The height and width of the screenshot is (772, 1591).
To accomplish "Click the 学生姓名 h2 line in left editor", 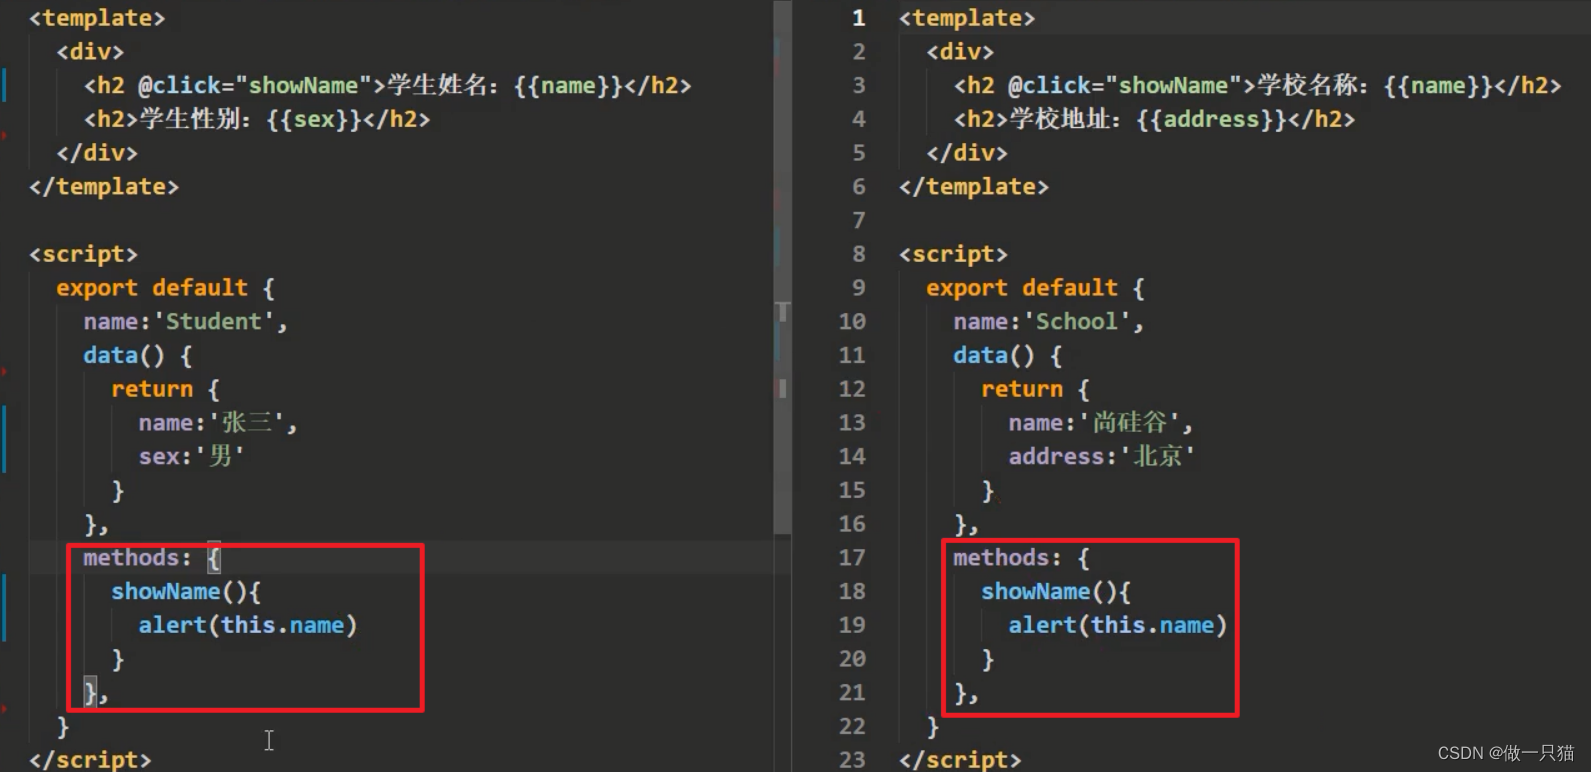I will [x=387, y=86].
